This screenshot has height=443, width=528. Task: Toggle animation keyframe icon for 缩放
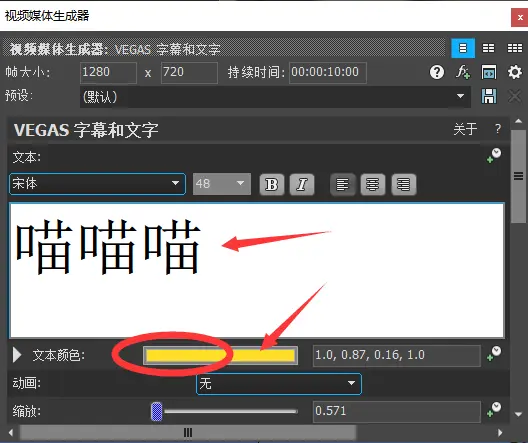494,409
